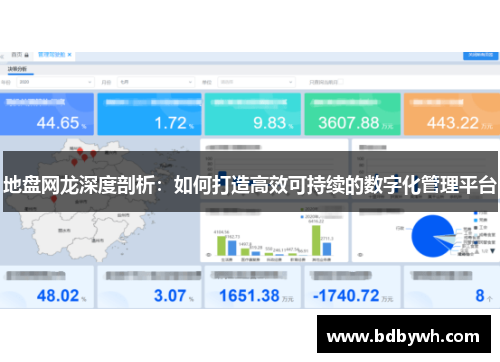Open the month dropdown showing 七月
Image resolution: width=500 pixels, height=362 pixels.
(155, 82)
